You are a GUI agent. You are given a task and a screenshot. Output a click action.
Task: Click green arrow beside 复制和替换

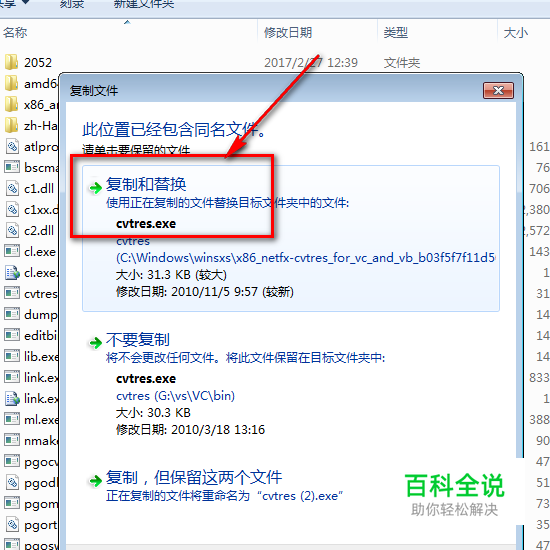coord(95,188)
